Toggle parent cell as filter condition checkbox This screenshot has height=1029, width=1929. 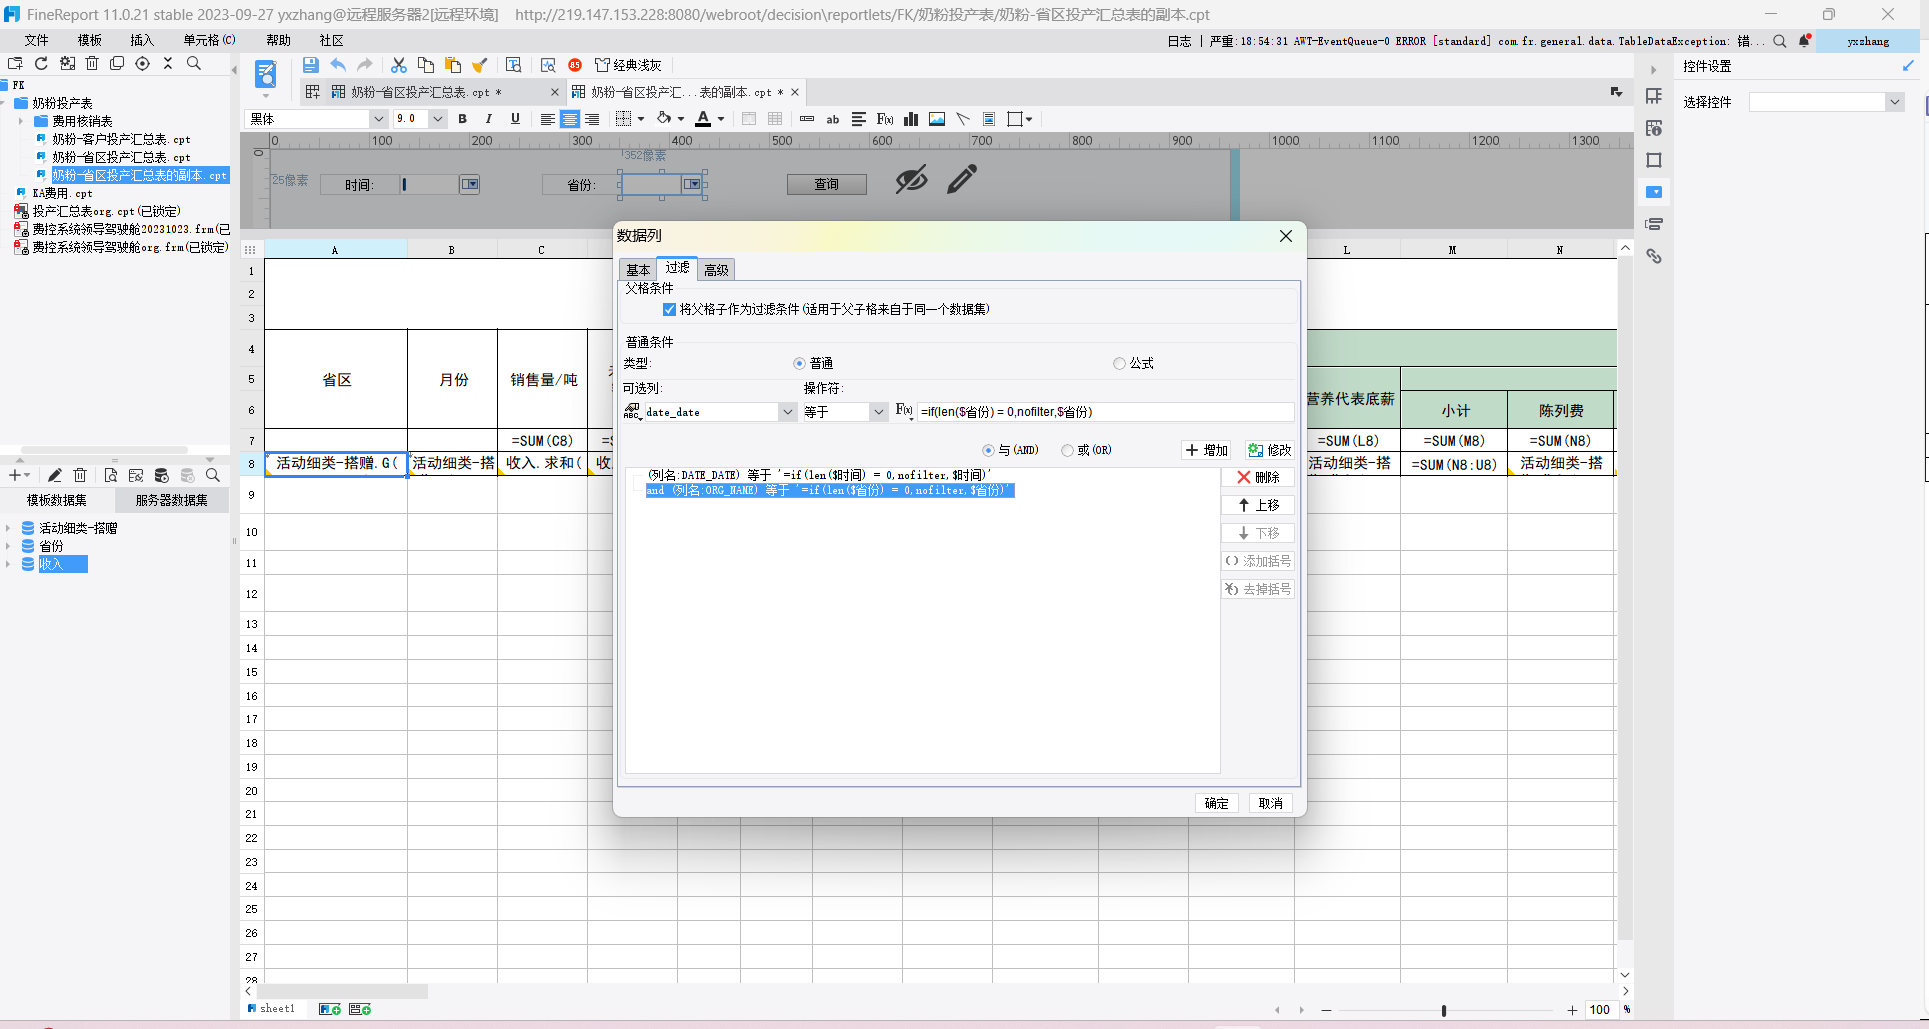pyautogui.click(x=669, y=310)
